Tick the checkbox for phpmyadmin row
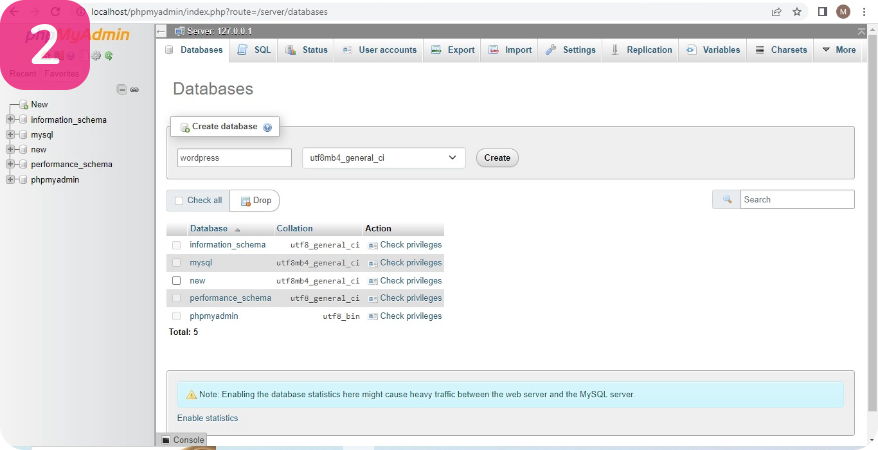The image size is (878, 450). [x=176, y=316]
